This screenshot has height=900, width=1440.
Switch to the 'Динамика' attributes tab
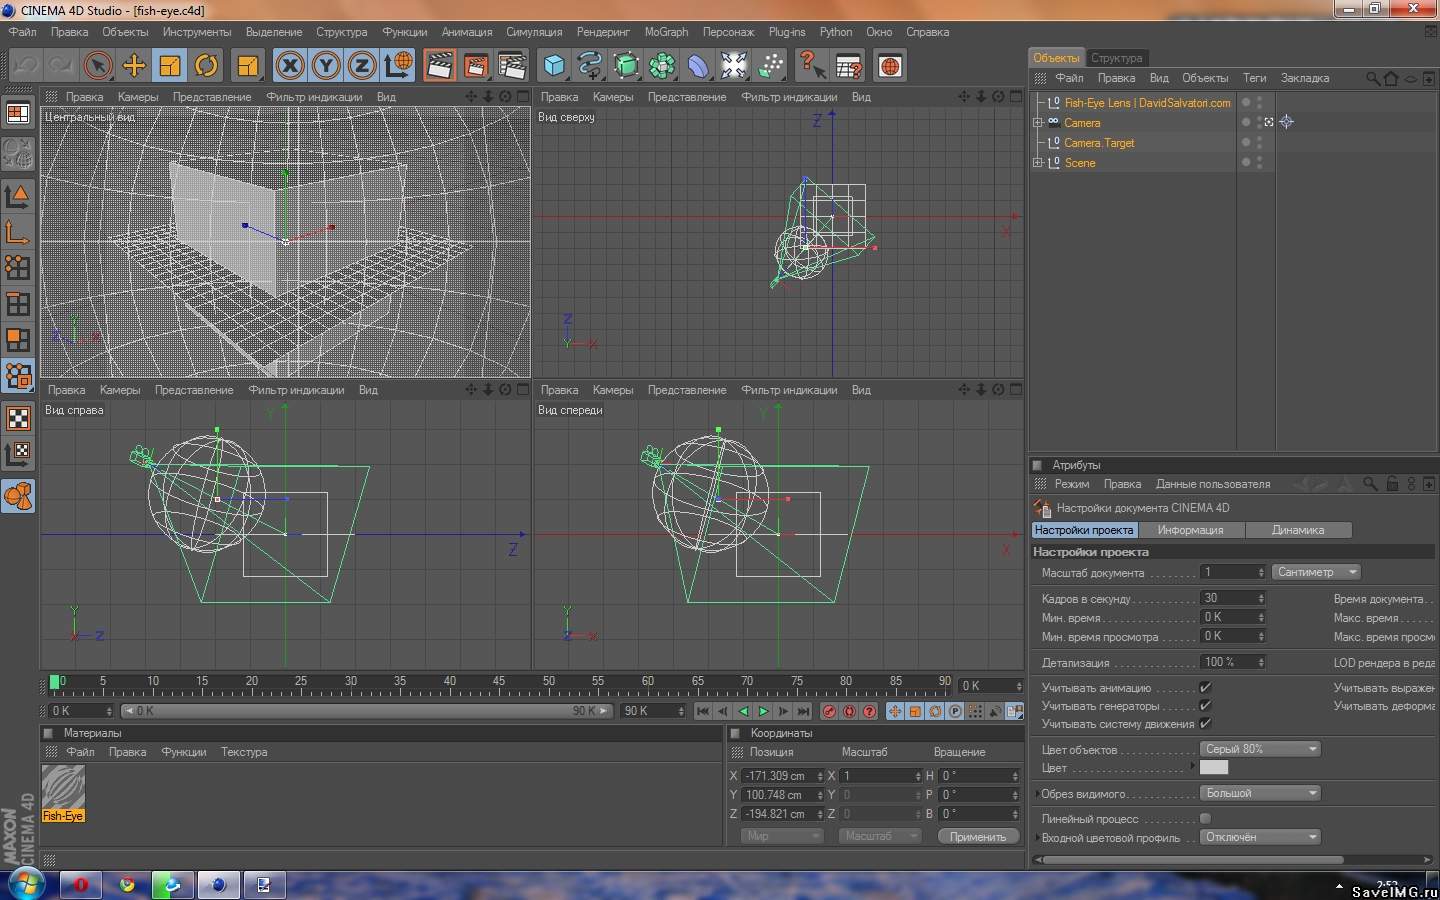[x=1298, y=530]
